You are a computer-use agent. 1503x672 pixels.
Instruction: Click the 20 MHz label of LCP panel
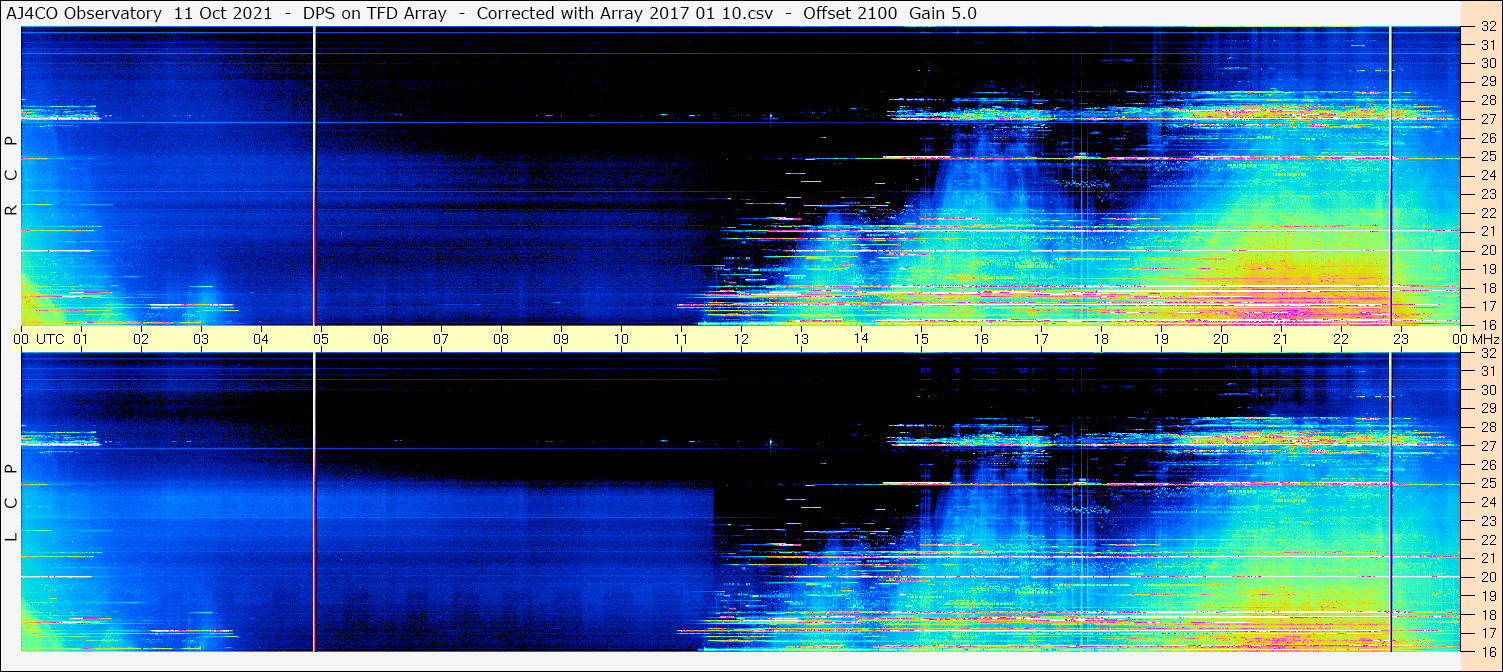[1487, 577]
